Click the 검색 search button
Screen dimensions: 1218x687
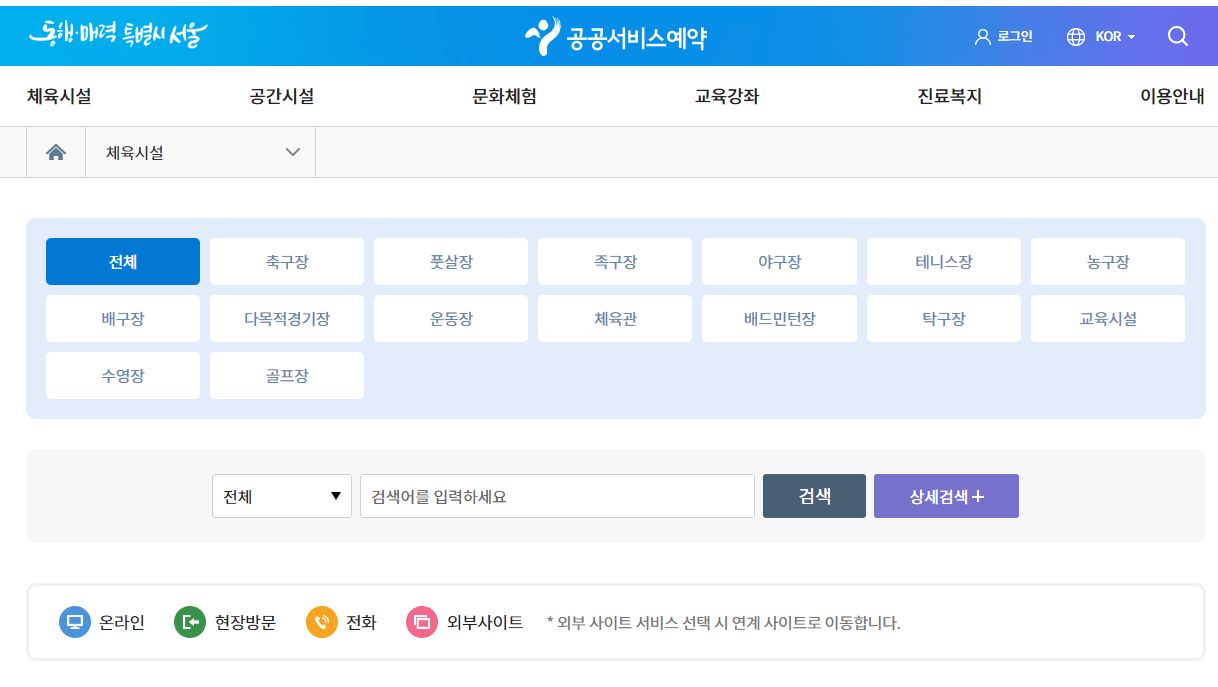pos(813,495)
